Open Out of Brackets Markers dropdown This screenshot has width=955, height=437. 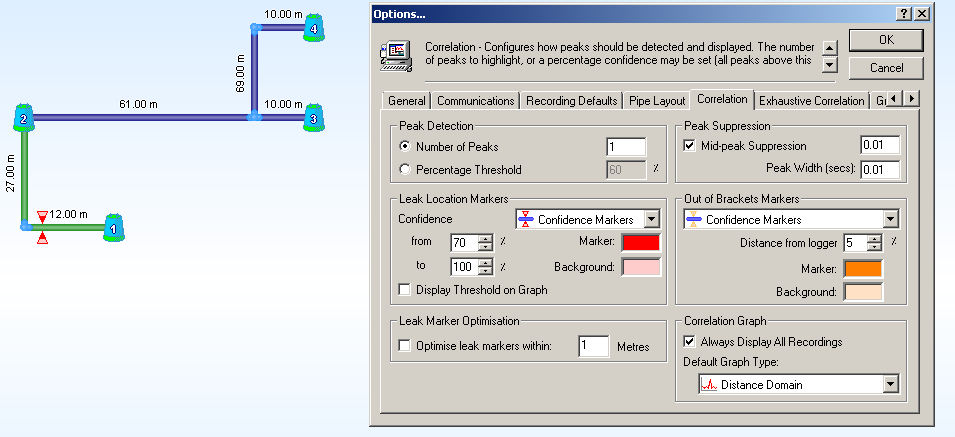click(x=891, y=219)
